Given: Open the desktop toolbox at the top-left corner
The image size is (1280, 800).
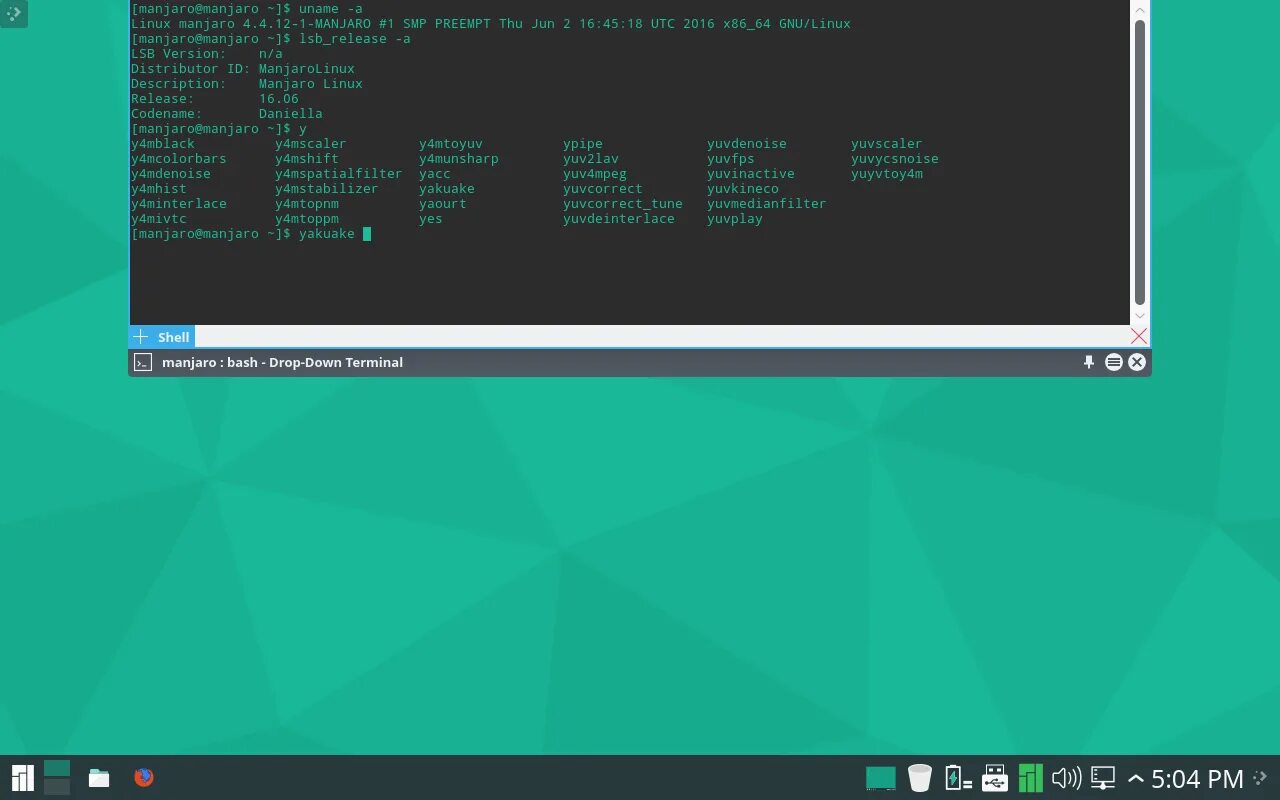Looking at the screenshot, I should coord(14,13).
